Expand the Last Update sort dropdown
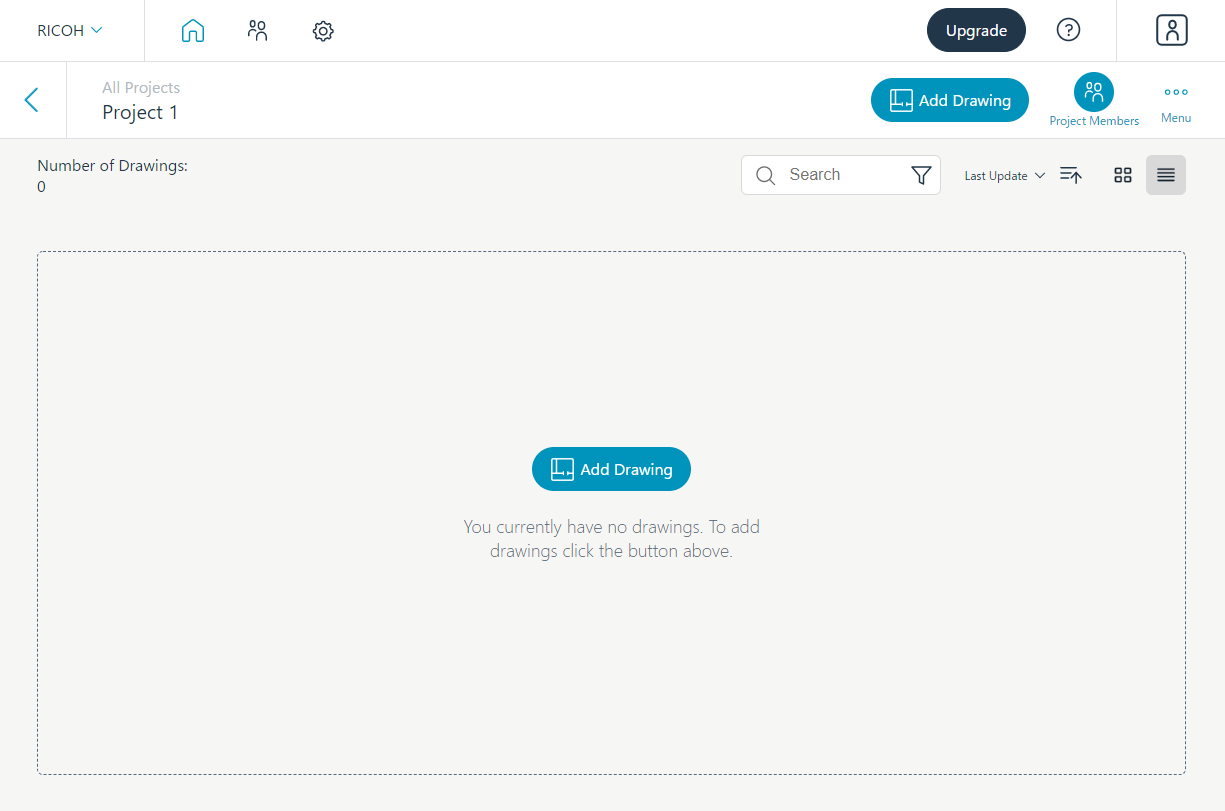1225x811 pixels. click(1005, 175)
